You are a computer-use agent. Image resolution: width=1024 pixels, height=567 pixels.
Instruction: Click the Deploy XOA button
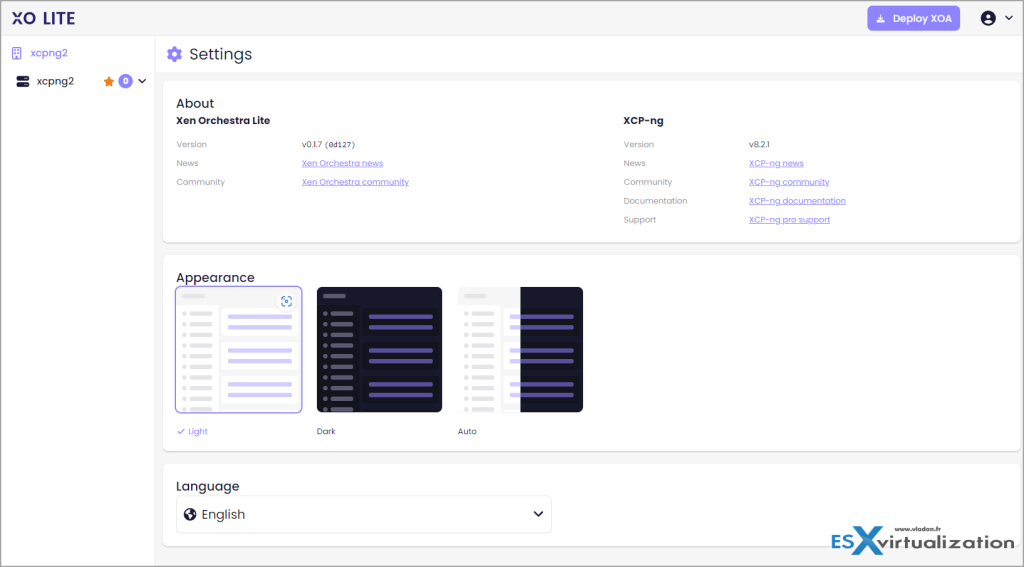913,18
